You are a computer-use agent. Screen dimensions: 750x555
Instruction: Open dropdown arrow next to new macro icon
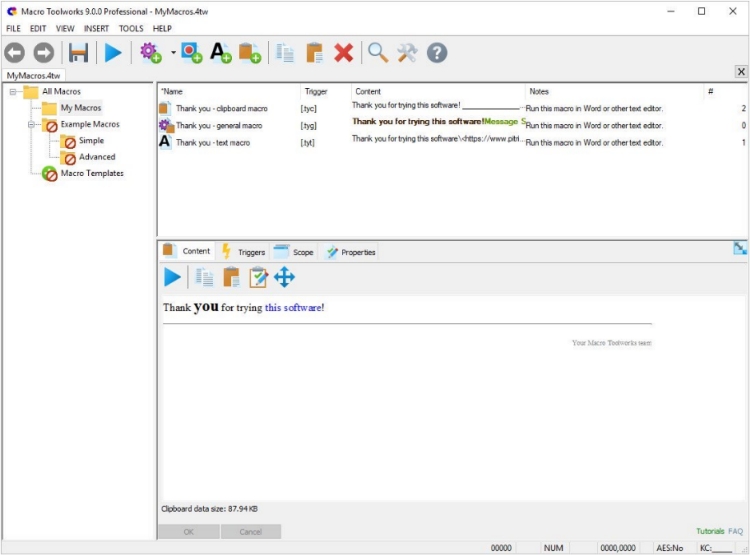(x=173, y=53)
